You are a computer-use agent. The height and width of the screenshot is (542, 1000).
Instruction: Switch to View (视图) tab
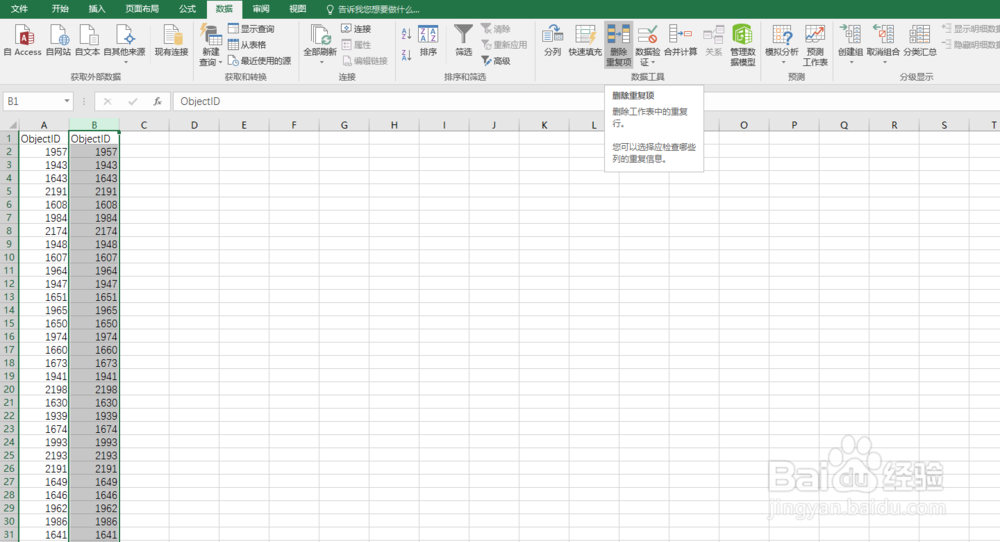click(x=298, y=9)
